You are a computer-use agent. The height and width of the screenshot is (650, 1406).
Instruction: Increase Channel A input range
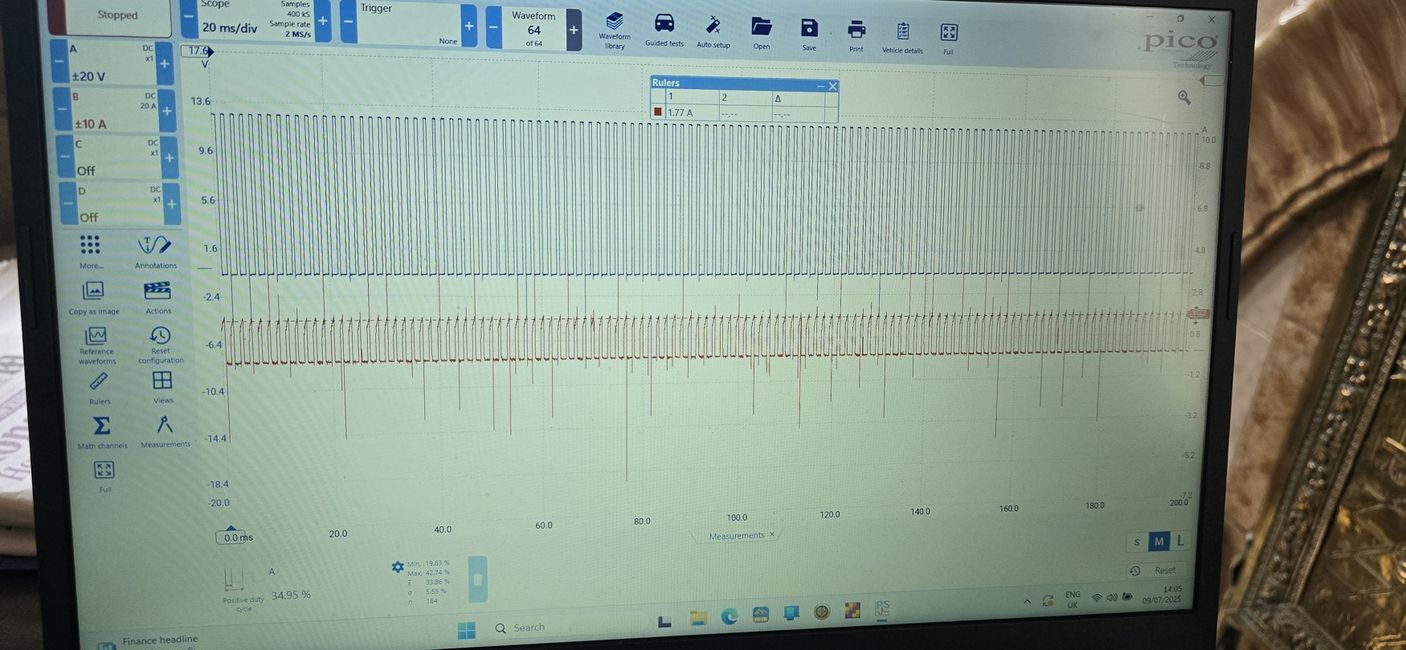(165, 64)
